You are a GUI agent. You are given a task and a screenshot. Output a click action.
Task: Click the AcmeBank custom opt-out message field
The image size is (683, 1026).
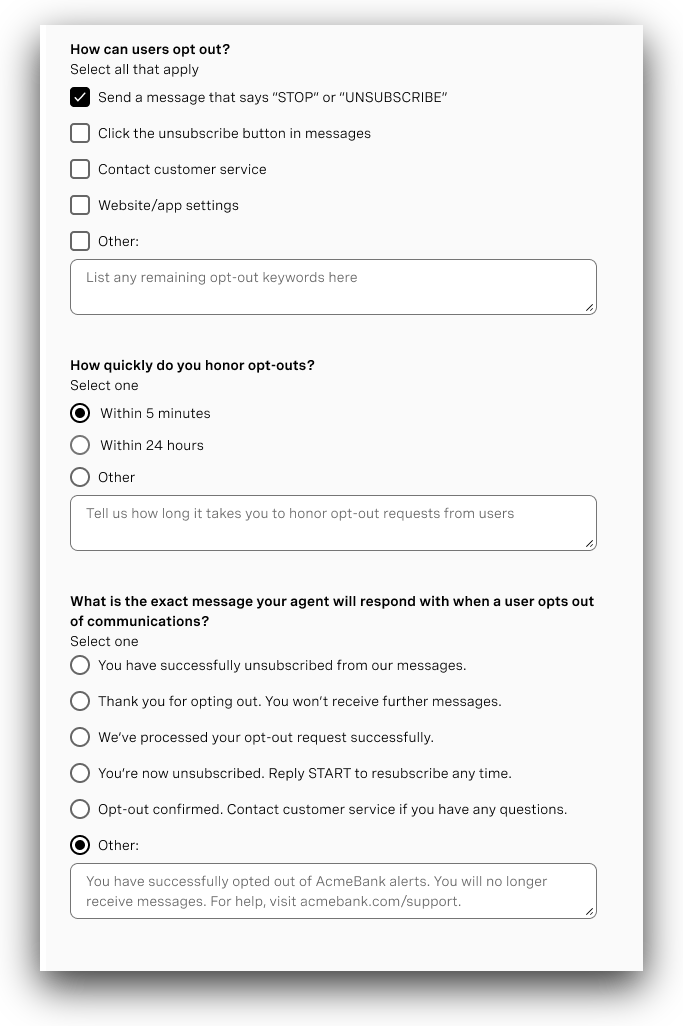tap(332, 891)
